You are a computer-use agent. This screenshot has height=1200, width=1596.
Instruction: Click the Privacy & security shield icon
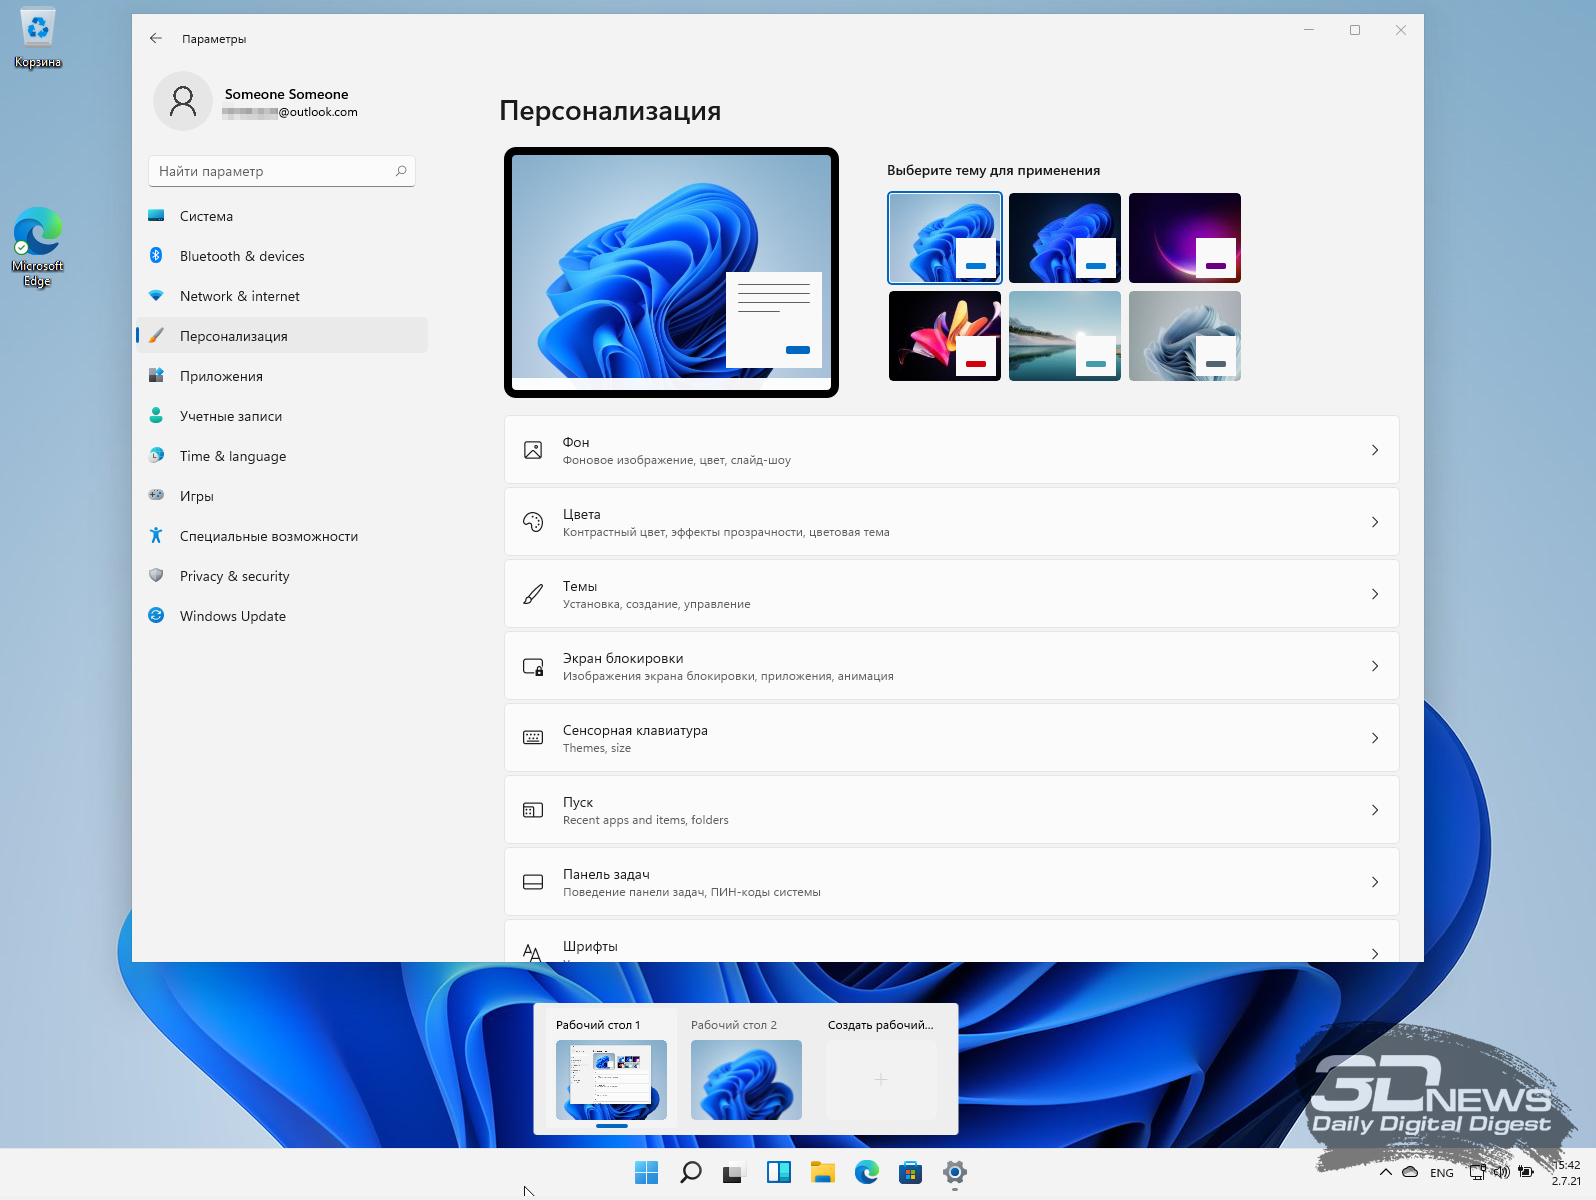coord(156,575)
